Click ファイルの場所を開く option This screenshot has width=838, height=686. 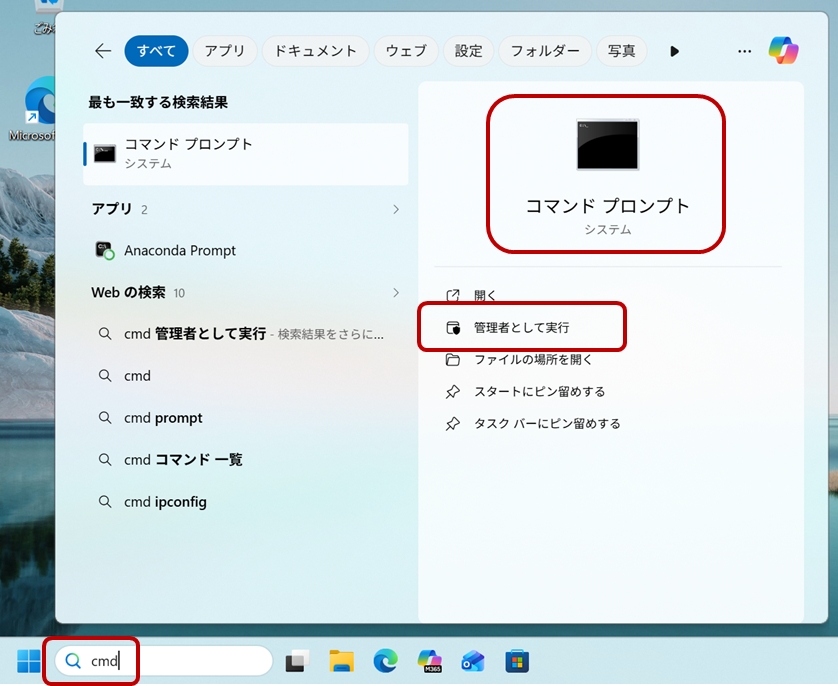pyautogui.click(x=533, y=359)
